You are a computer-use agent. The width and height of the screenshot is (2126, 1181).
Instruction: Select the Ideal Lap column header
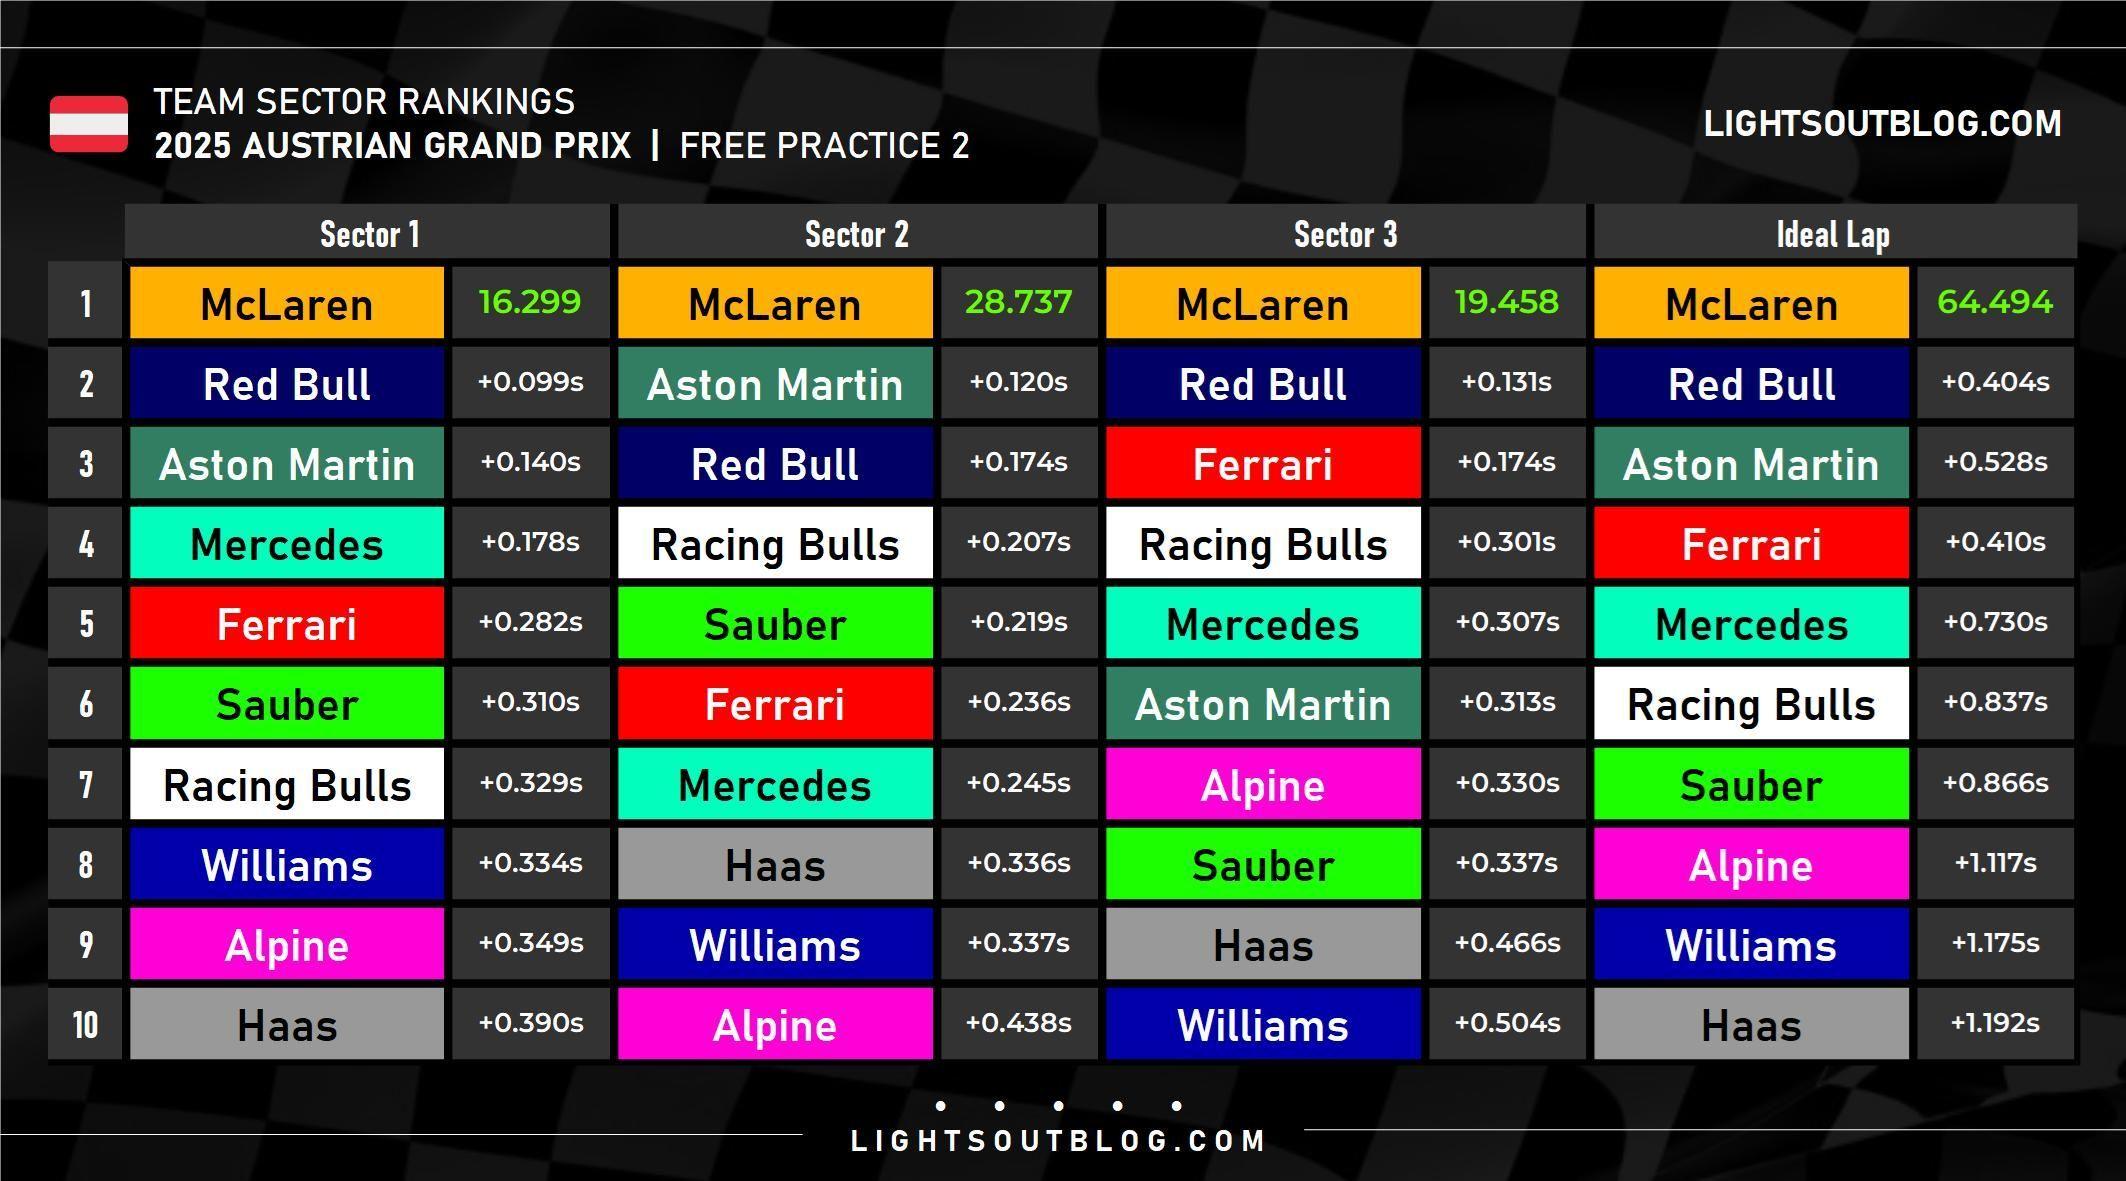tap(1834, 234)
